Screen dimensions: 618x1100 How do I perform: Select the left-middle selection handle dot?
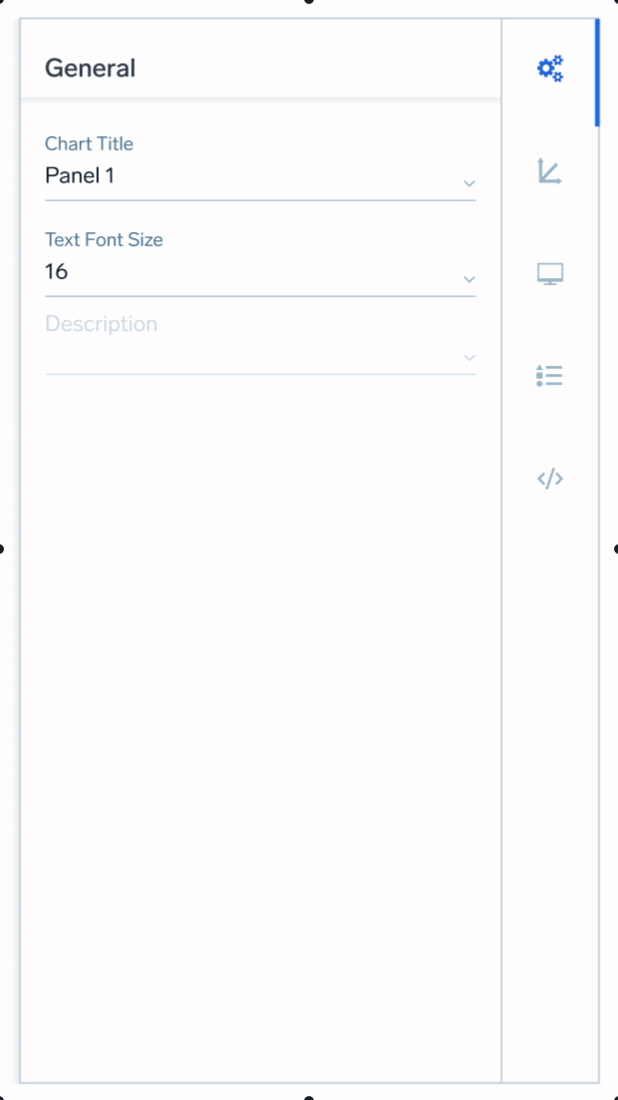pyautogui.click(x=1, y=549)
